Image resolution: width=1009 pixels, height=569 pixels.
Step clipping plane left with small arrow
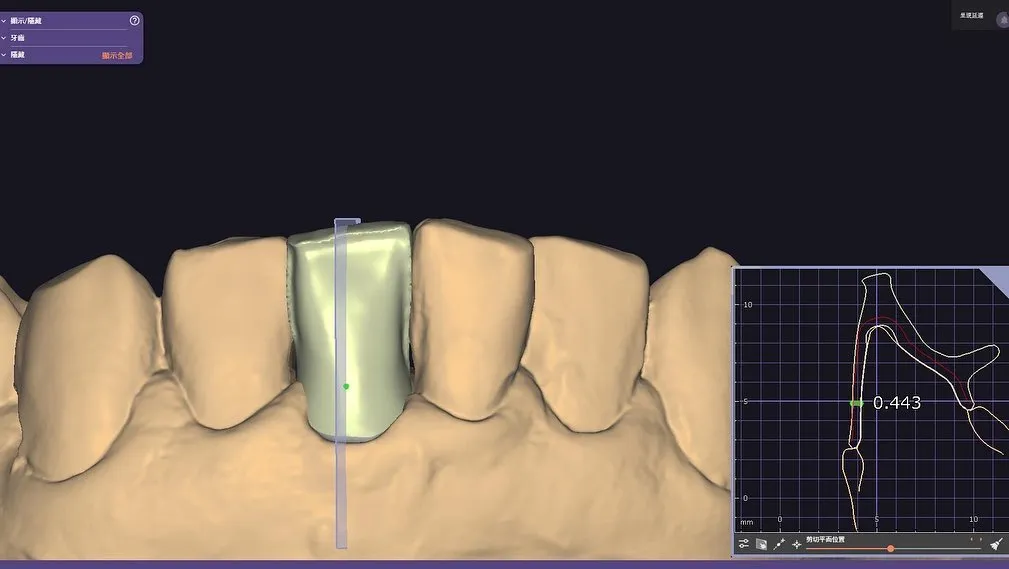971,539
